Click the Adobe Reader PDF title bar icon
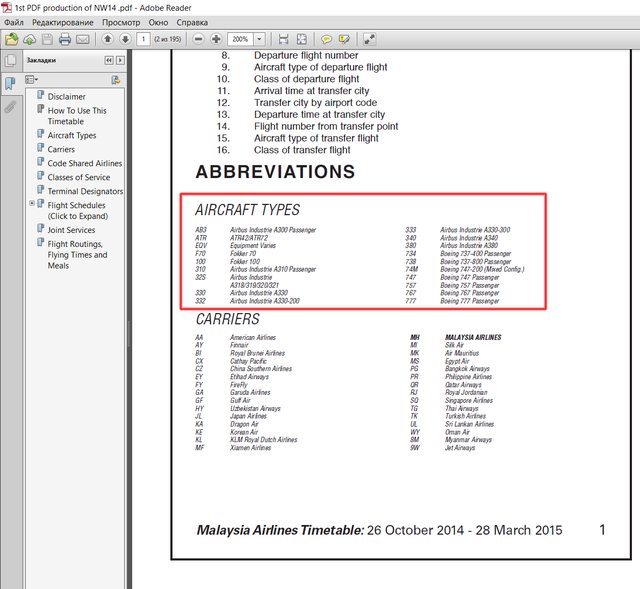640x589 pixels. coord(7,7)
